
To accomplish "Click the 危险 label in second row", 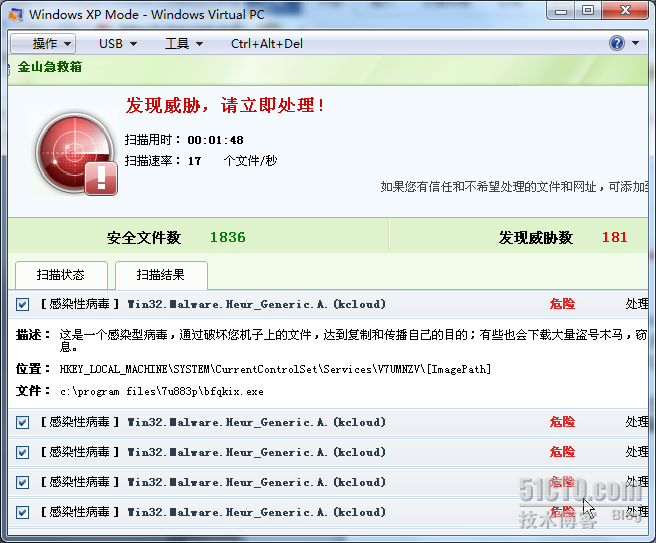I will (x=562, y=422).
